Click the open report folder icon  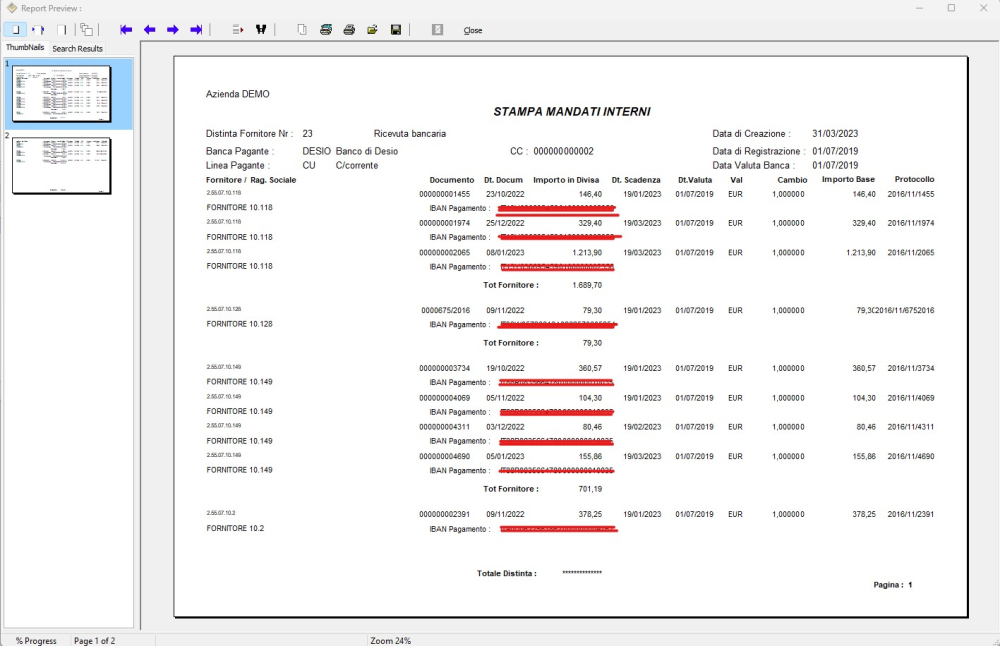tap(372, 30)
